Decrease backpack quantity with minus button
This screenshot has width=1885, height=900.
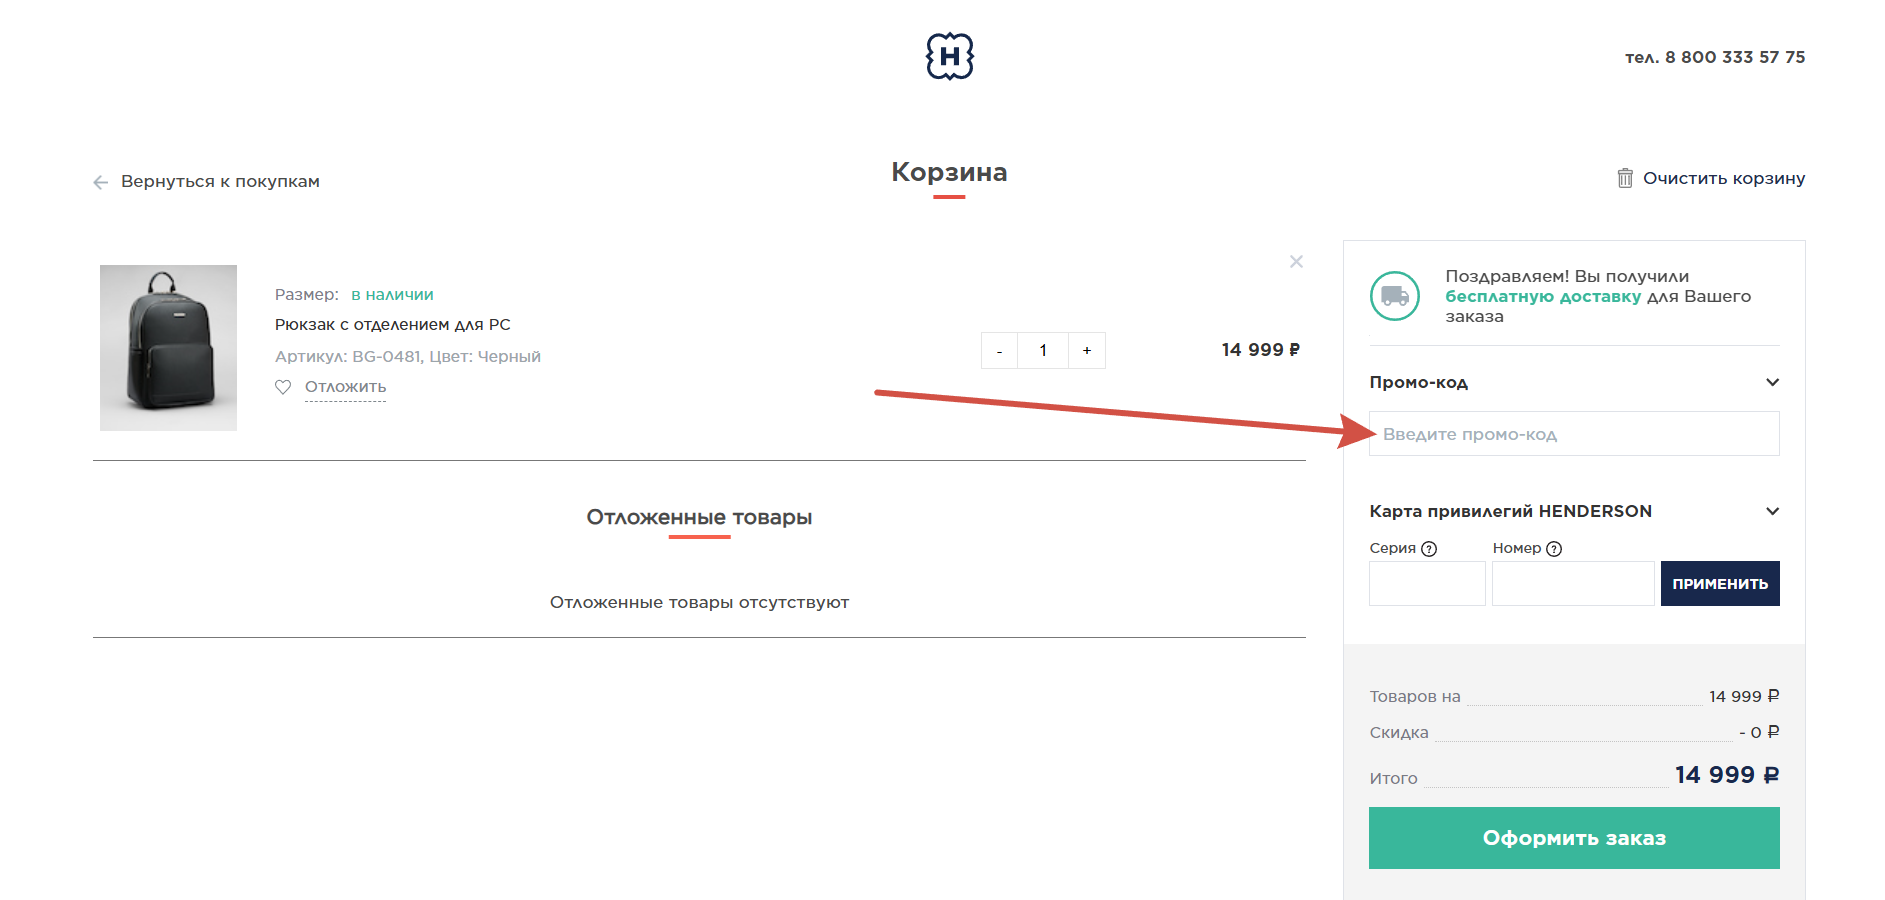(x=999, y=351)
